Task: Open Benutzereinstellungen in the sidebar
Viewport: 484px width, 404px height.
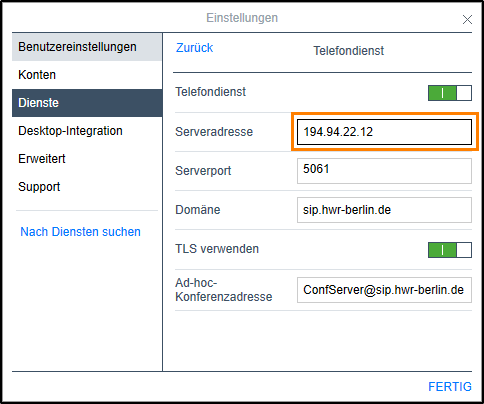Action: point(87,47)
